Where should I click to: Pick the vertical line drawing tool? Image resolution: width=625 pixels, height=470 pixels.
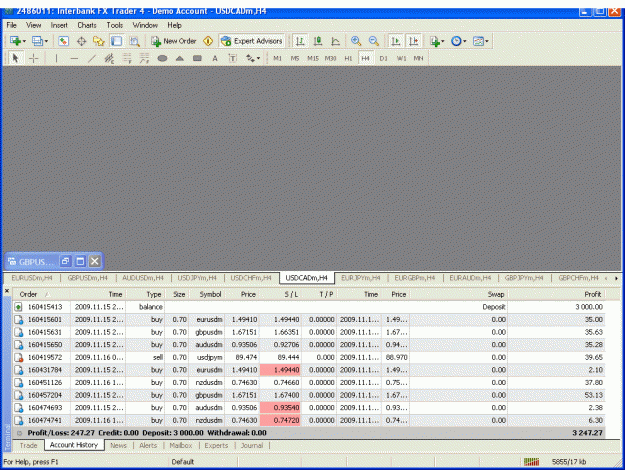pos(56,58)
